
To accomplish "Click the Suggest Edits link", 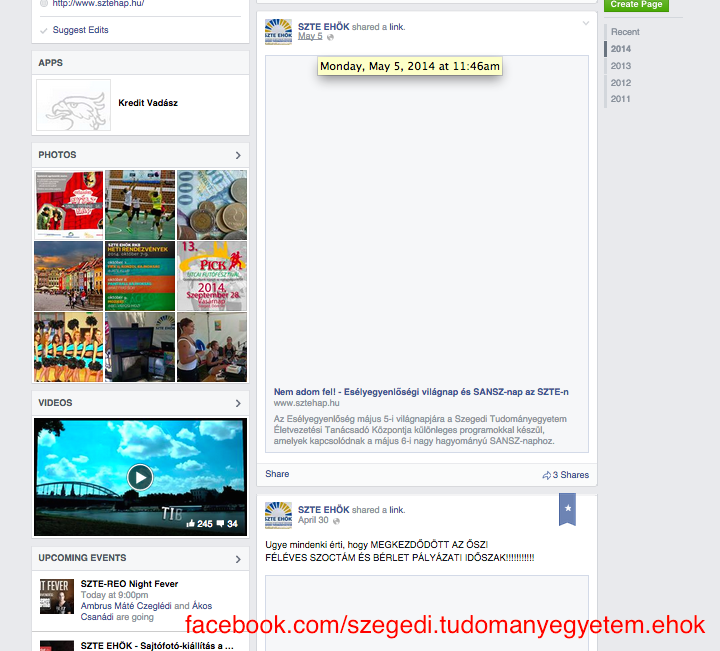I will click(80, 30).
